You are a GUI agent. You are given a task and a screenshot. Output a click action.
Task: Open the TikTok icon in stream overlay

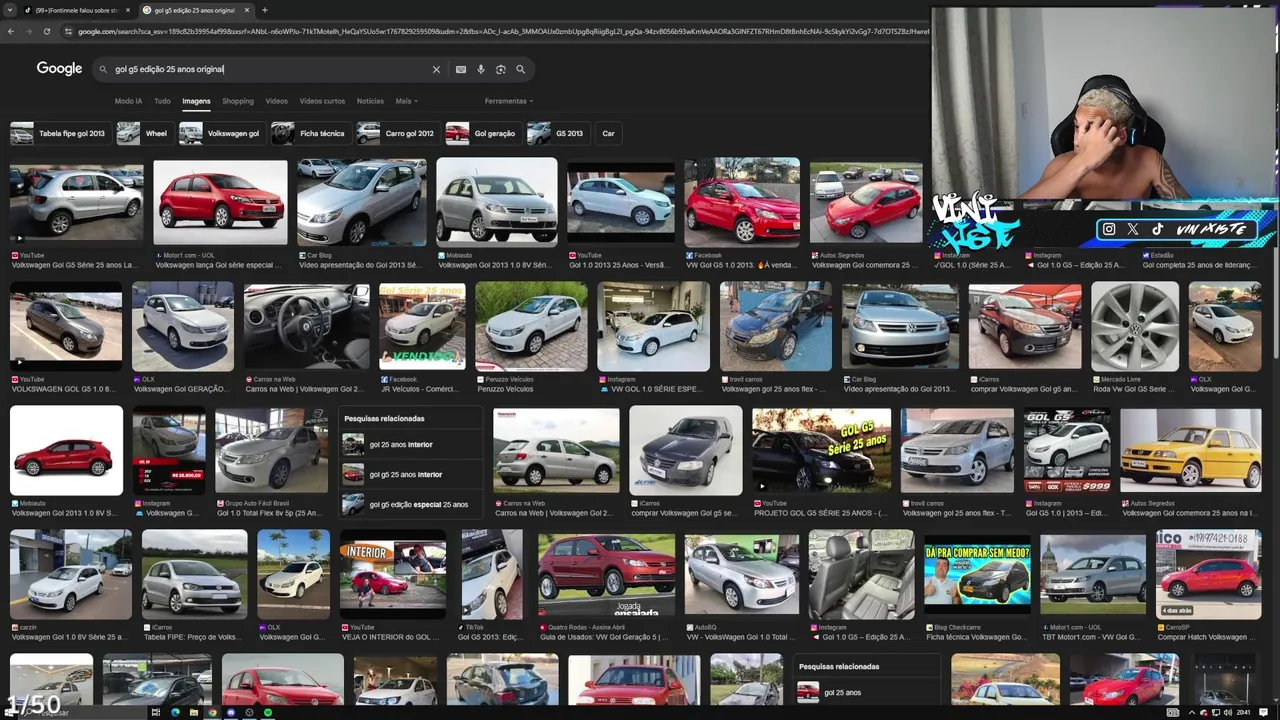point(1157,229)
